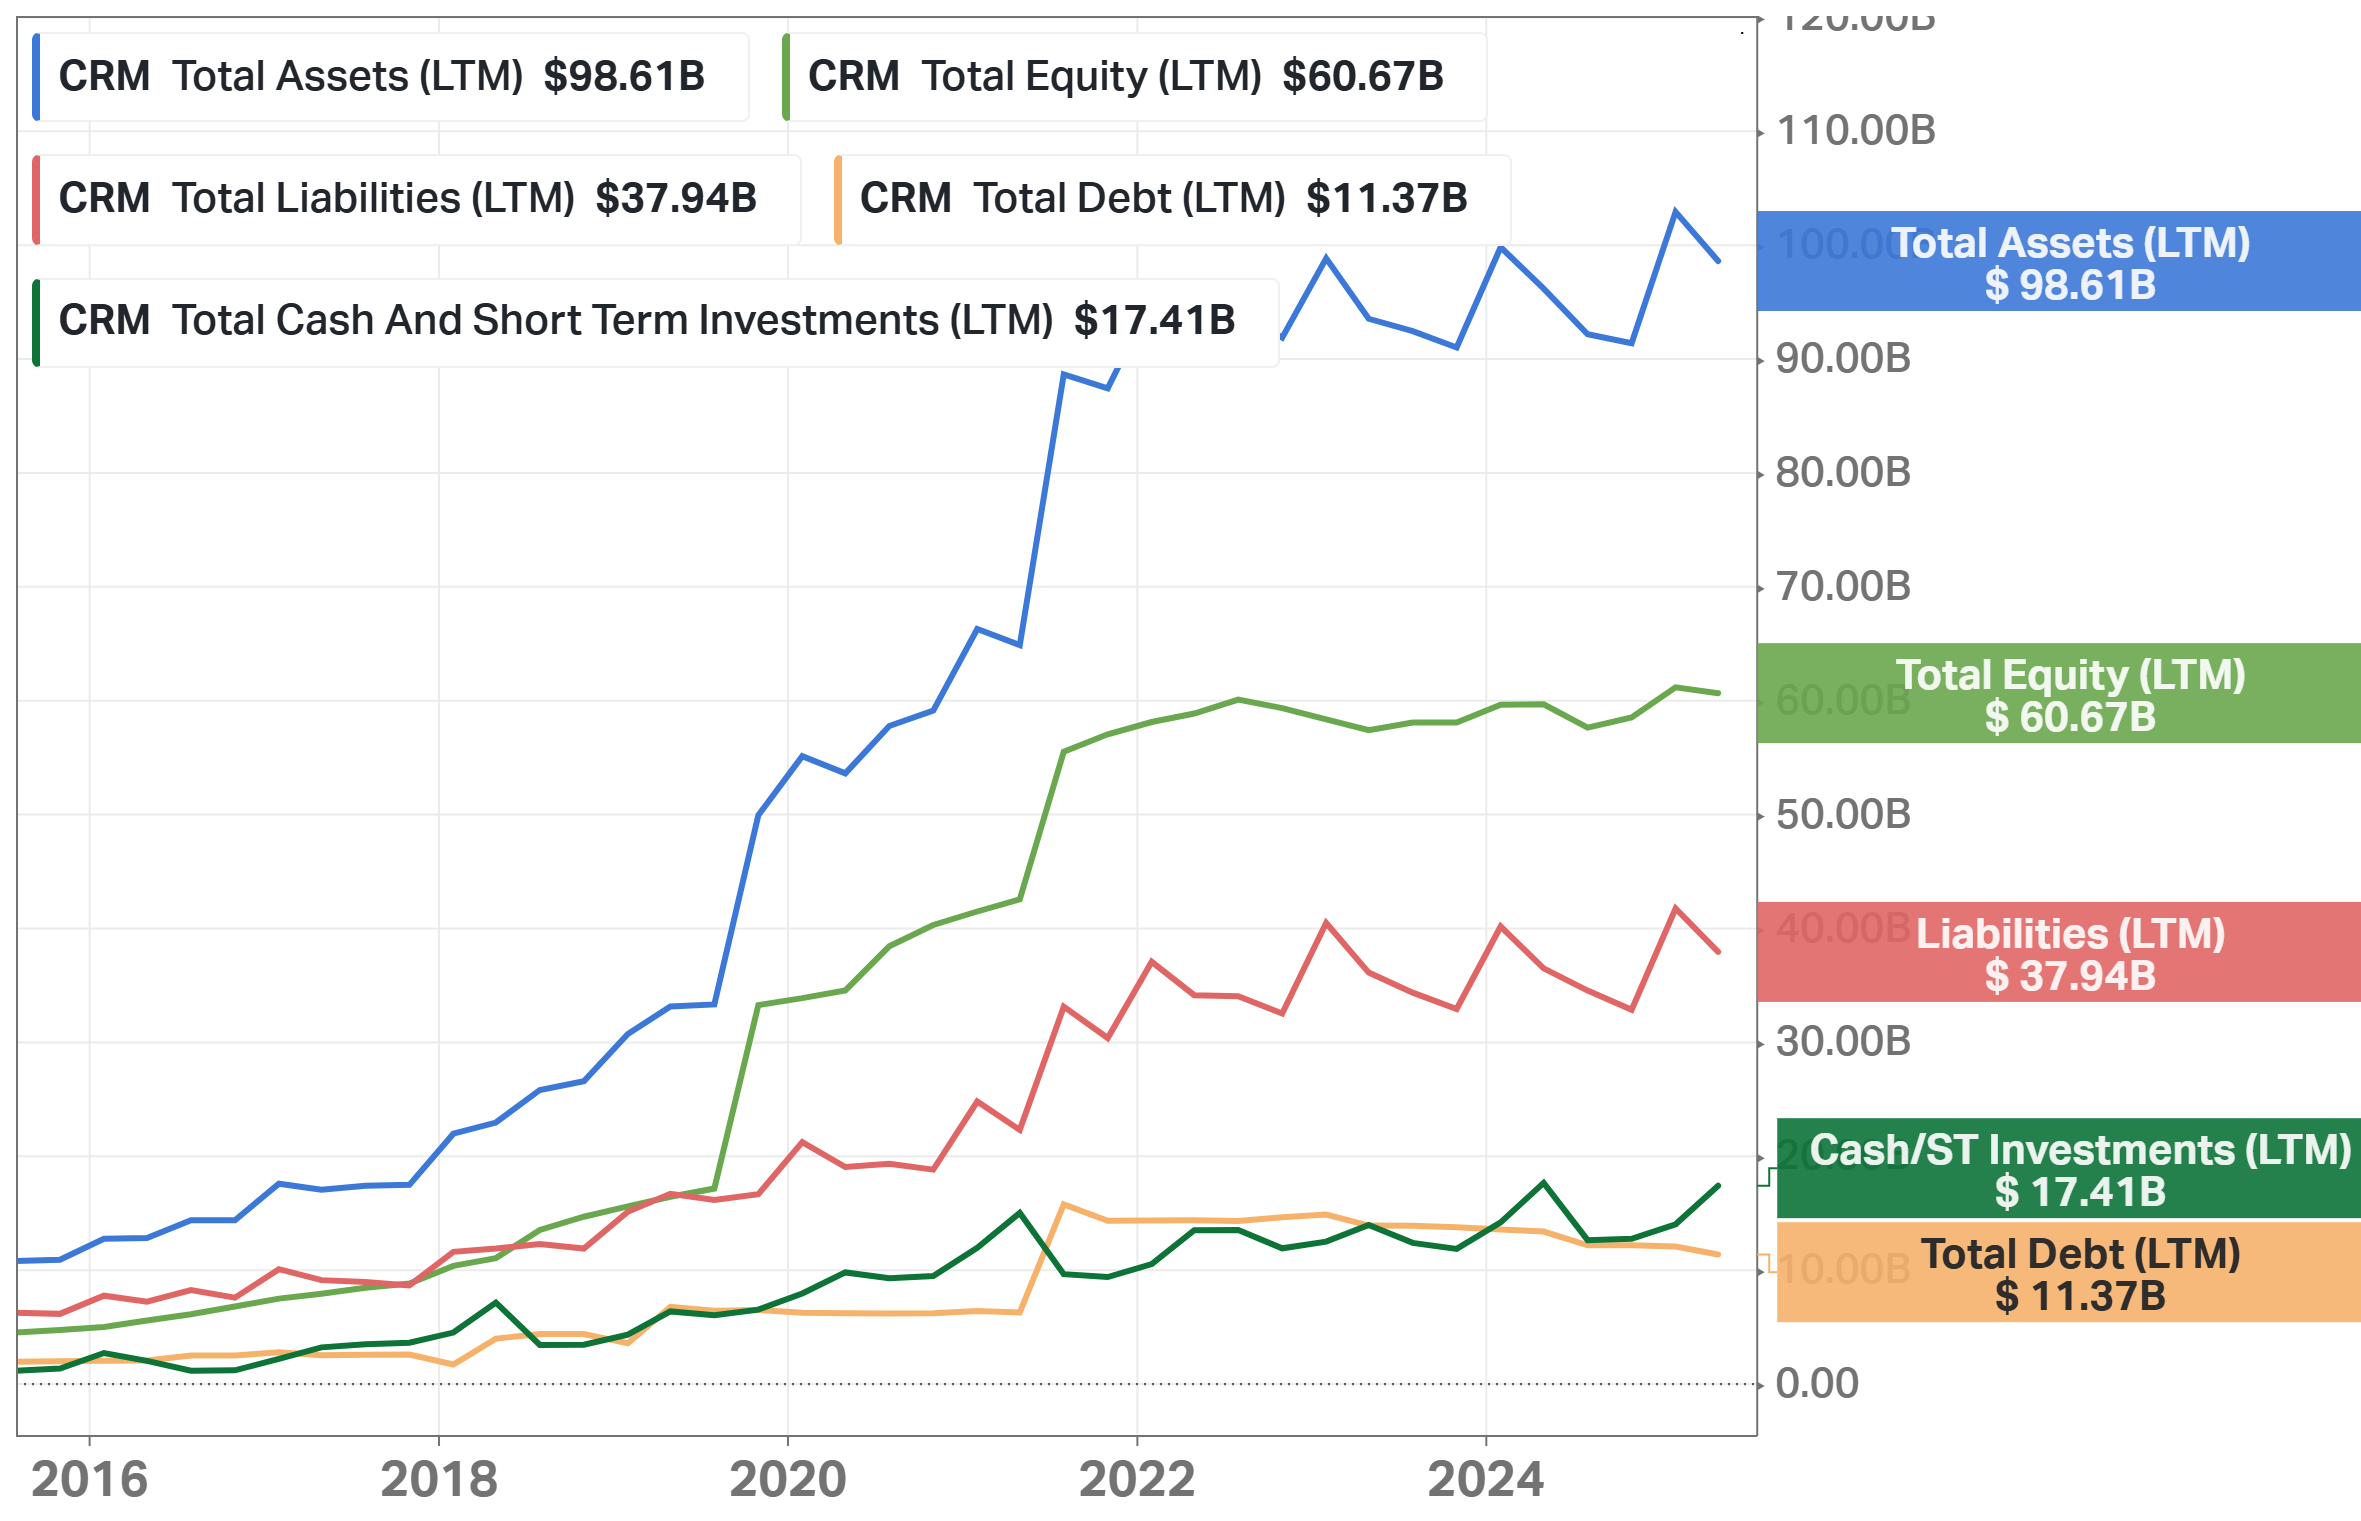Screen dimensions: 2361x1521
Task: Click the last point of the blue Total Assets line
Action: pos(1718,261)
